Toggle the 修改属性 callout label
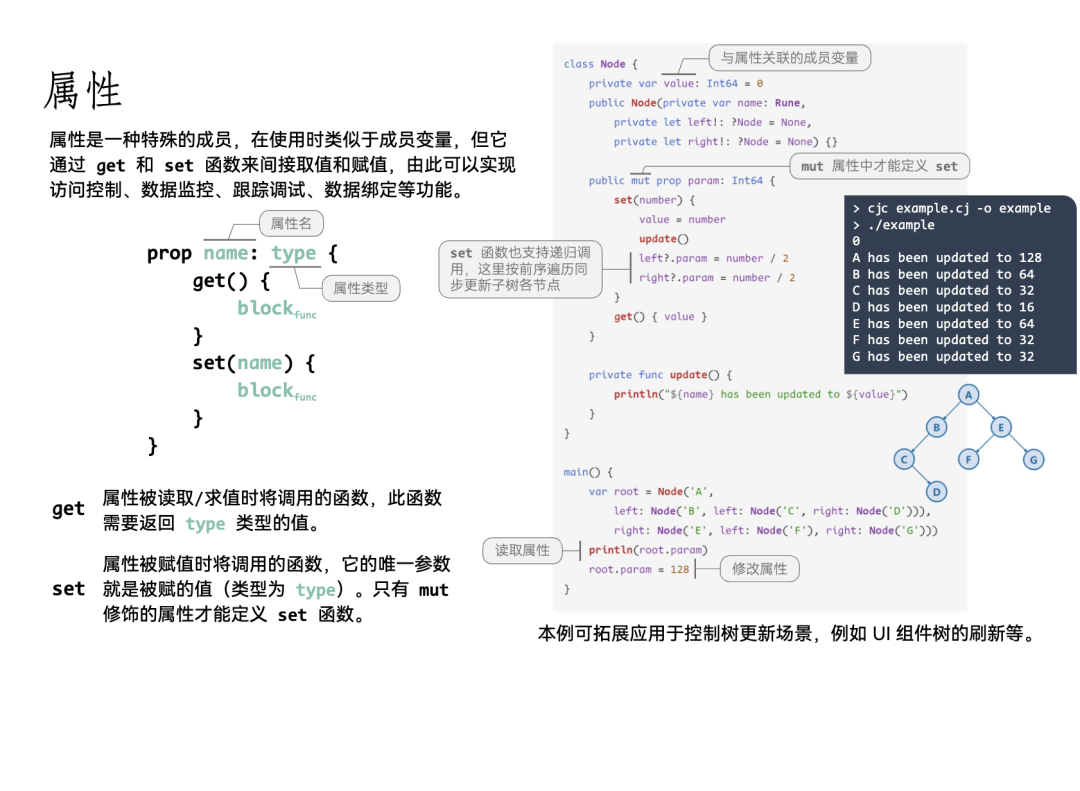The width and height of the screenshot is (1080, 791). [x=760, y=568]
